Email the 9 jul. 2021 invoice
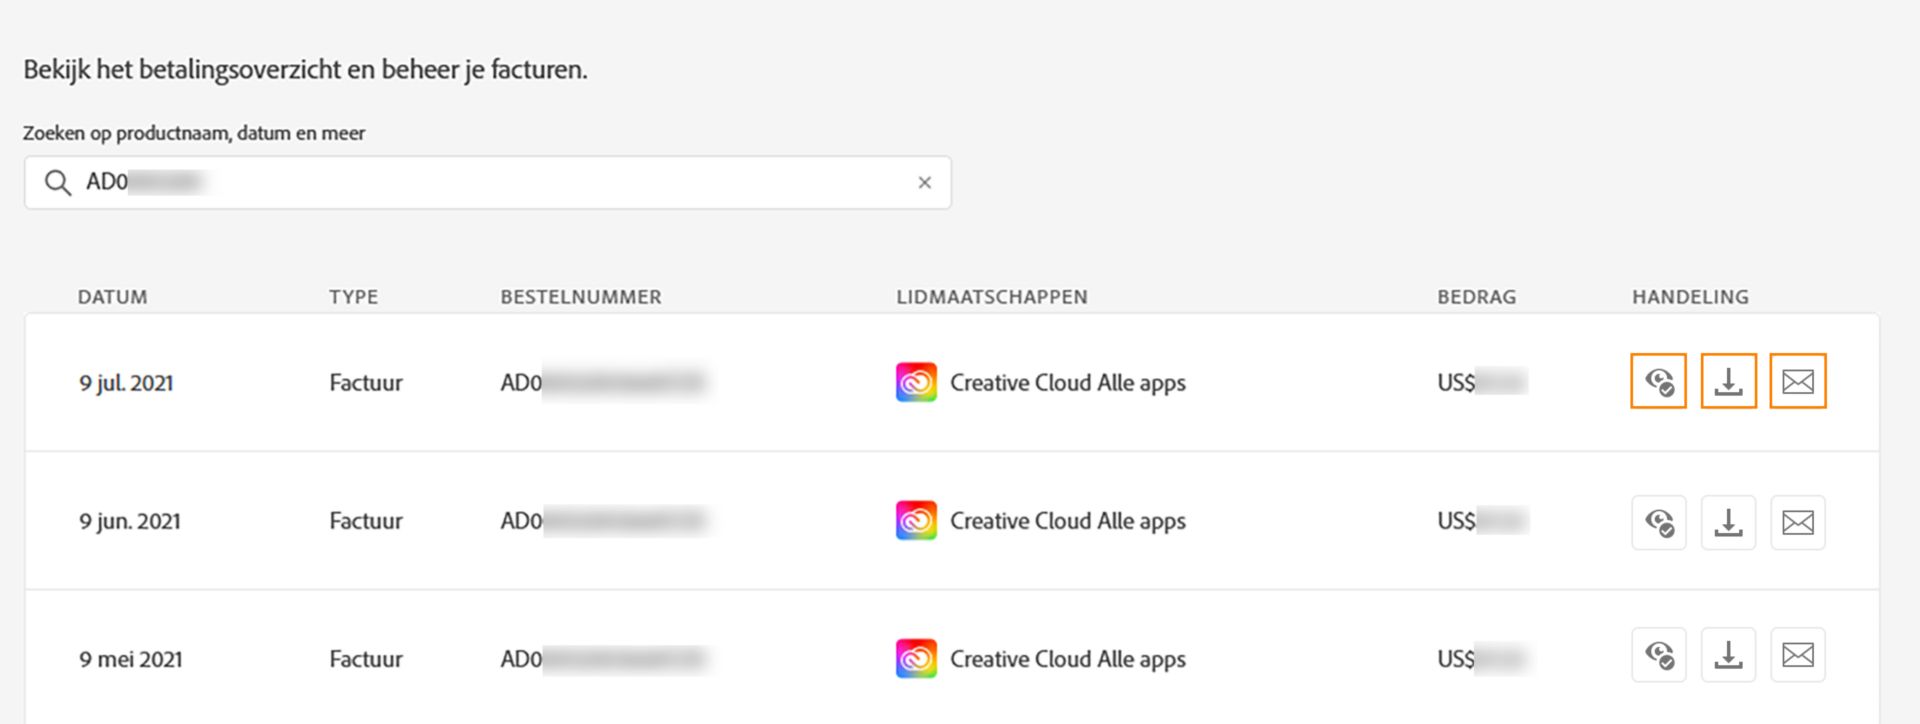Screen dimensions: 1920x724 1797,381
